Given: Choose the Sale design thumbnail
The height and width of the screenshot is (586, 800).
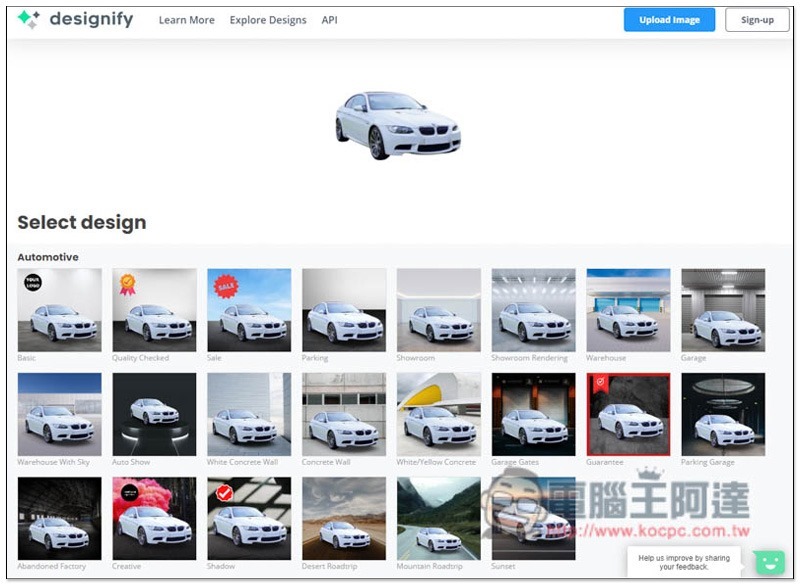Looking at the screenshot, I should [249, 310].
